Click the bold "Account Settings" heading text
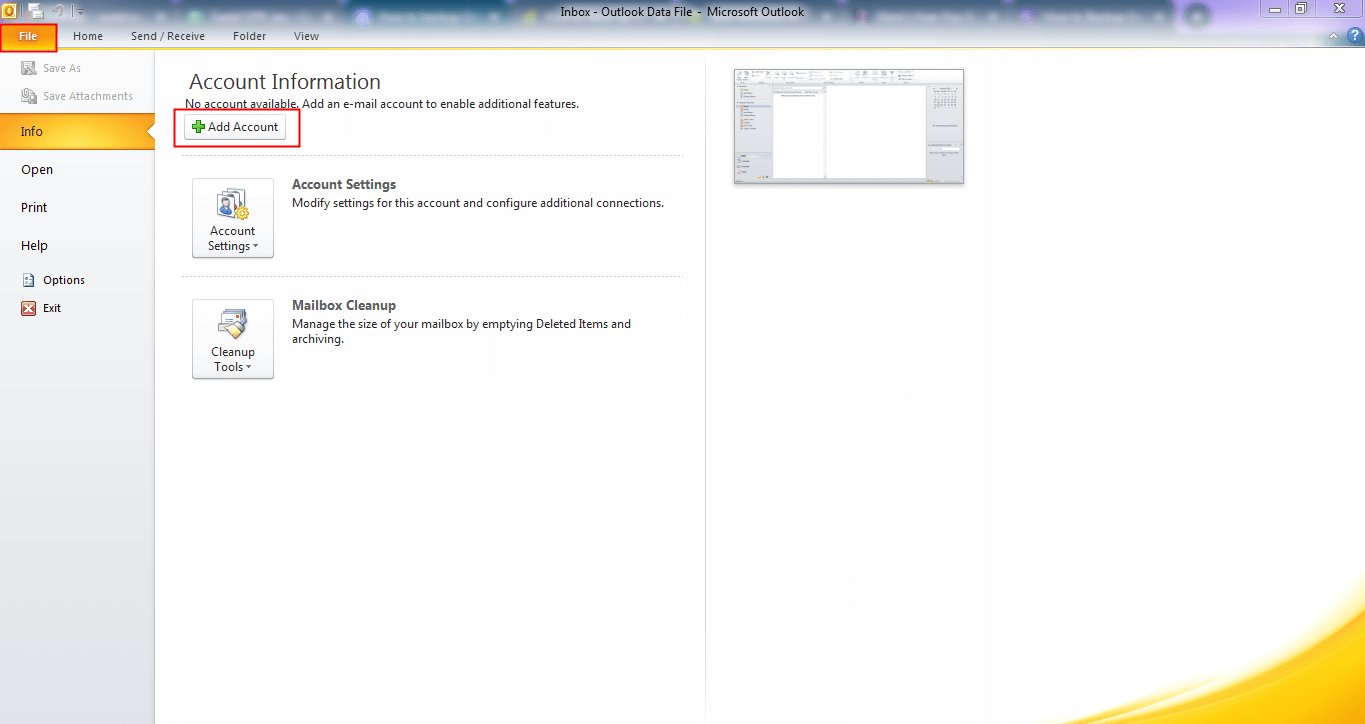Screen dimensions: 1365x724 344,185
